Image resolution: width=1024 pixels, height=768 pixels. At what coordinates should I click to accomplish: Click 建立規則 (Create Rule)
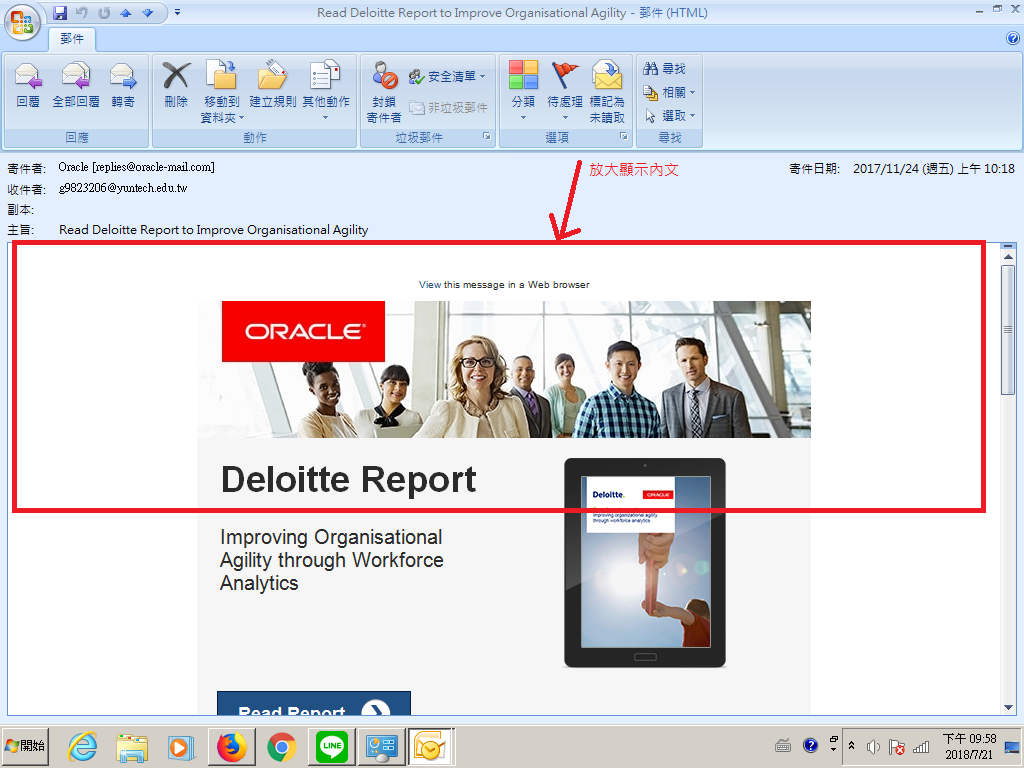click(x=272, y=86)
